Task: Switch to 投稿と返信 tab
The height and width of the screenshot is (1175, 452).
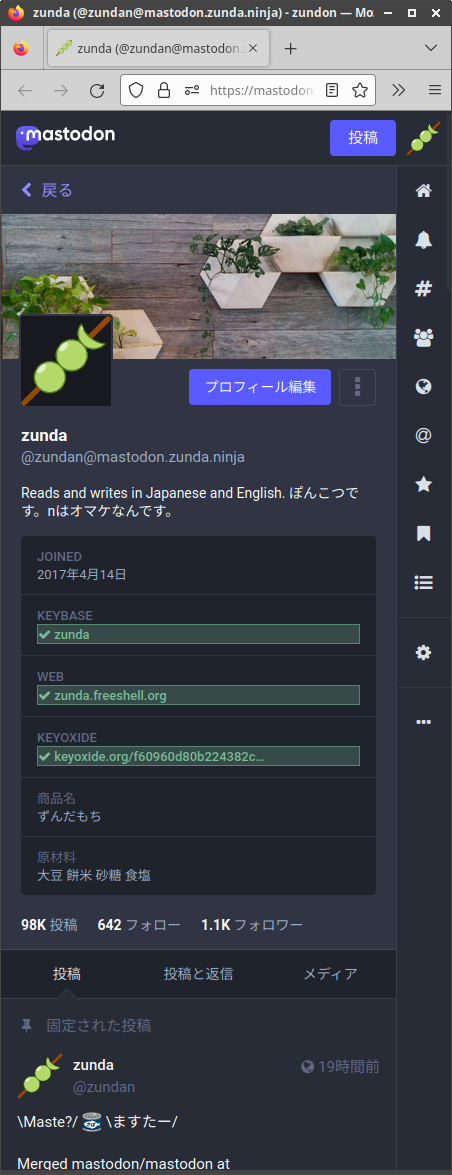Action: [199, 974]
